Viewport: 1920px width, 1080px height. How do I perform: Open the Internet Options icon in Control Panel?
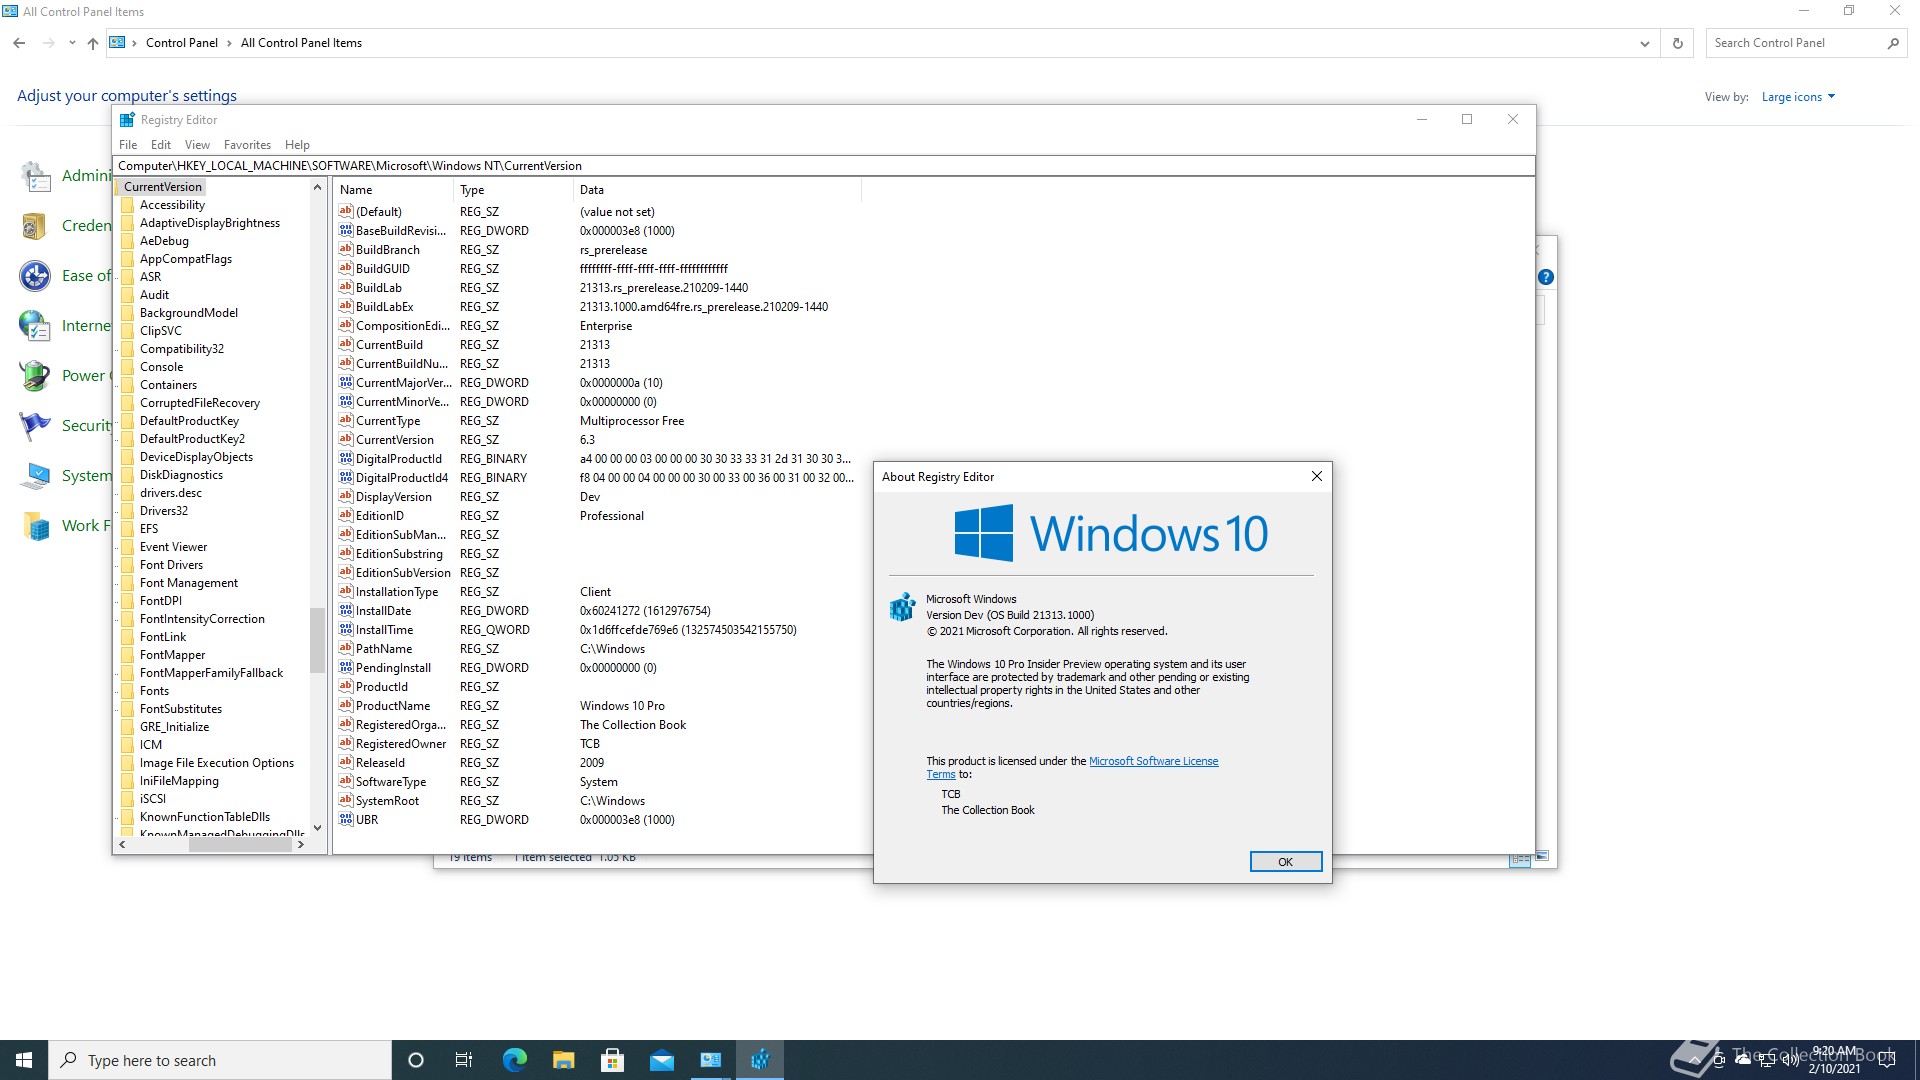point(35,326)
